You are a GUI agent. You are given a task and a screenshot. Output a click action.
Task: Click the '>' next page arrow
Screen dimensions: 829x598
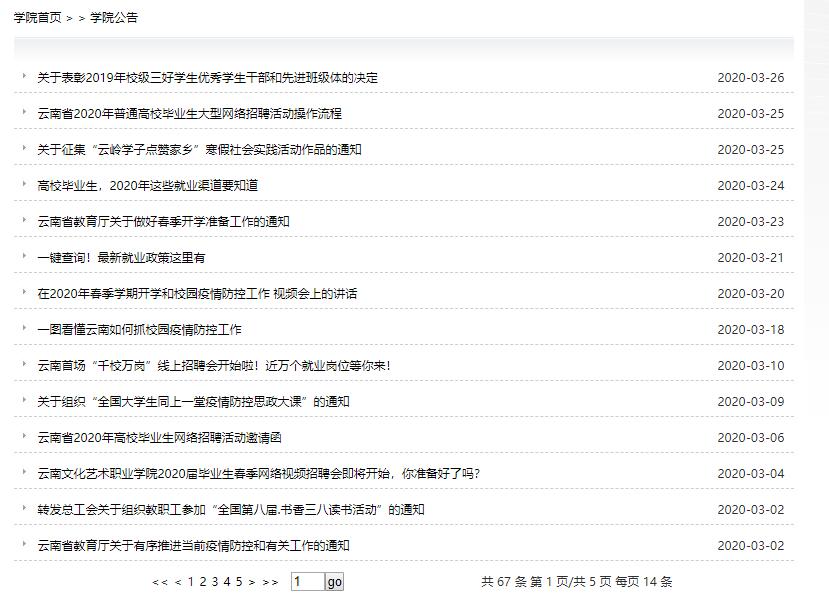pos(252,582)
